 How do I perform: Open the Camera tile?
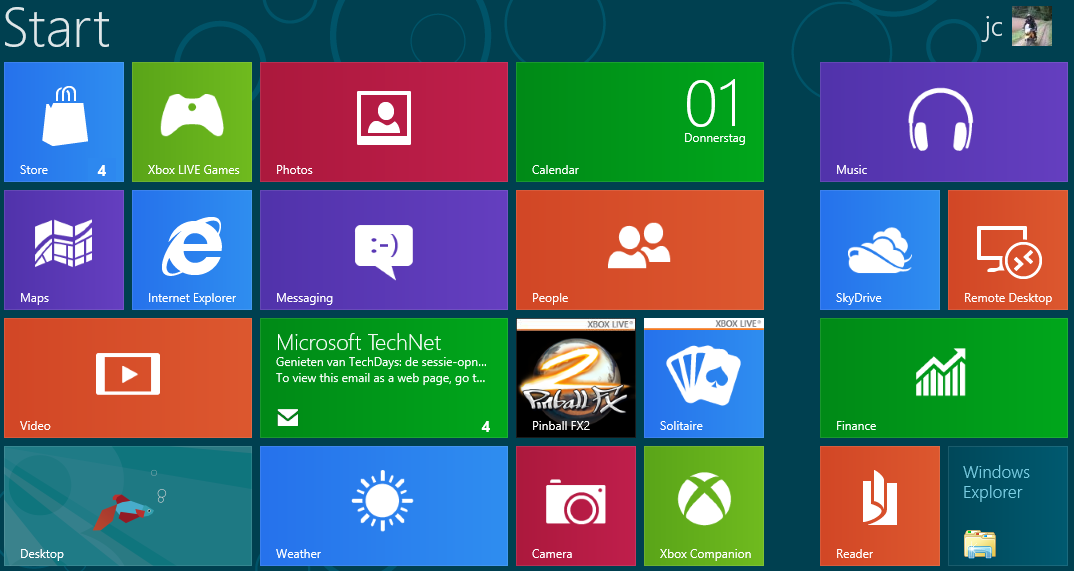click(576, 506)
